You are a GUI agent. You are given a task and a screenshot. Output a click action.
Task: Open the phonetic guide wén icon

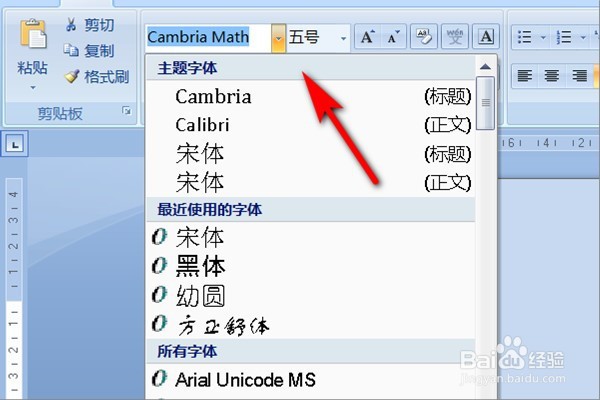[x=455, y=37]
